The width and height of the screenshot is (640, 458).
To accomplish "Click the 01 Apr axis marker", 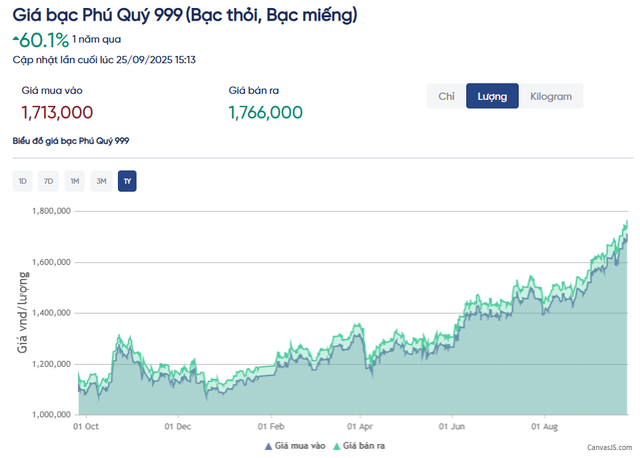I will coord(360,427).
